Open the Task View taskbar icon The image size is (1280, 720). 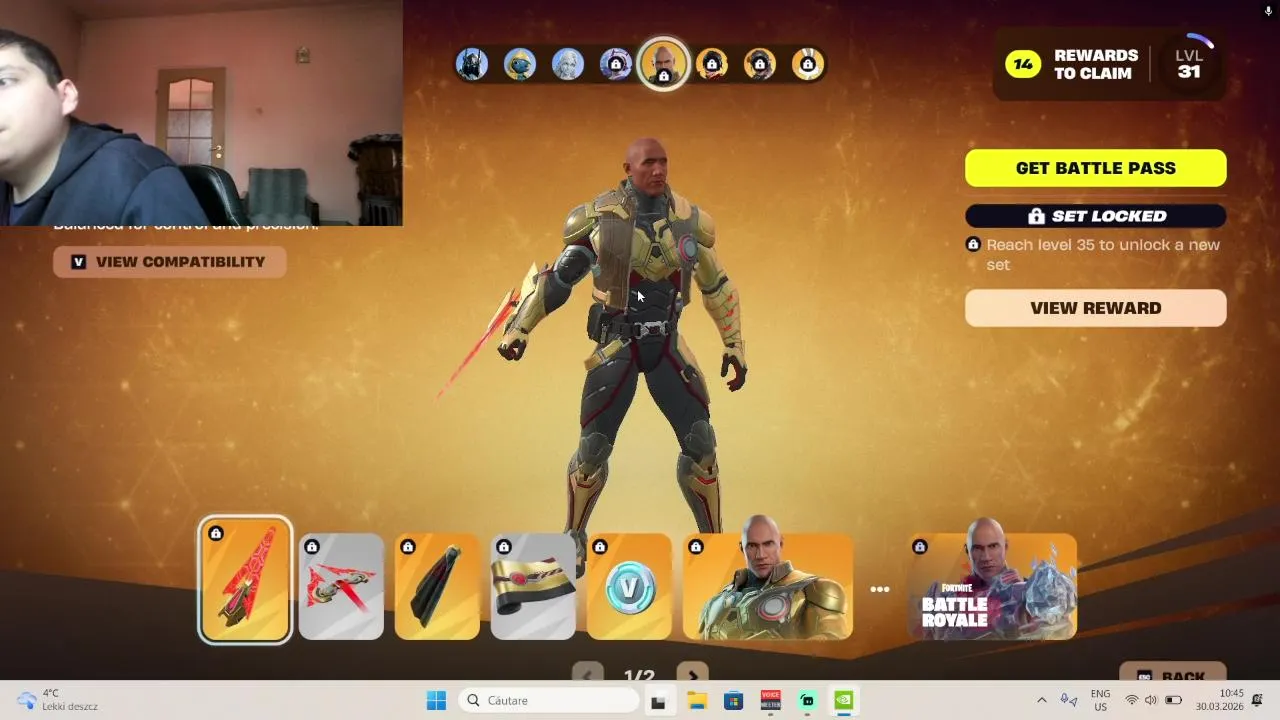[x=658, y=701]
